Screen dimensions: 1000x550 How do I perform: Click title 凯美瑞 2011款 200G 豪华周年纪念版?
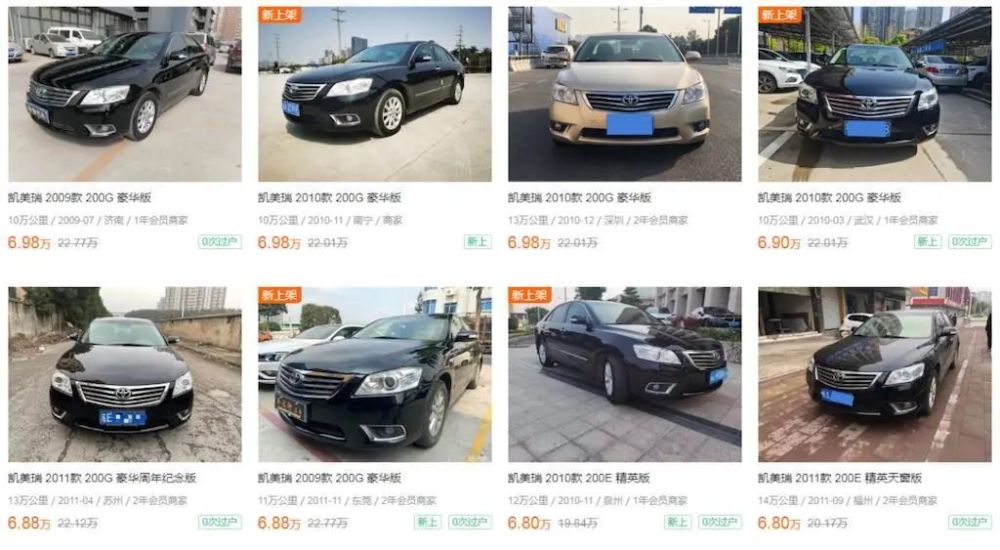pyautogui.click(x=102, y=478)
